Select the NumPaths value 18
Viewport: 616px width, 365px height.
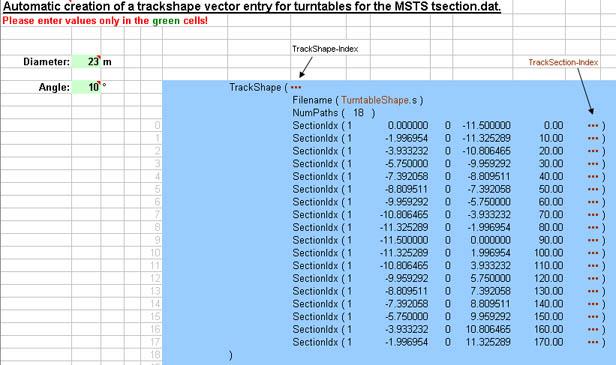tap(358, 113)
